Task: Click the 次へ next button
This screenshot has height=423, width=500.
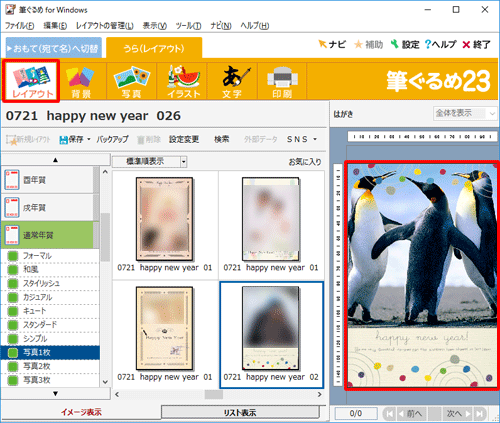Action: coord(458,414)
